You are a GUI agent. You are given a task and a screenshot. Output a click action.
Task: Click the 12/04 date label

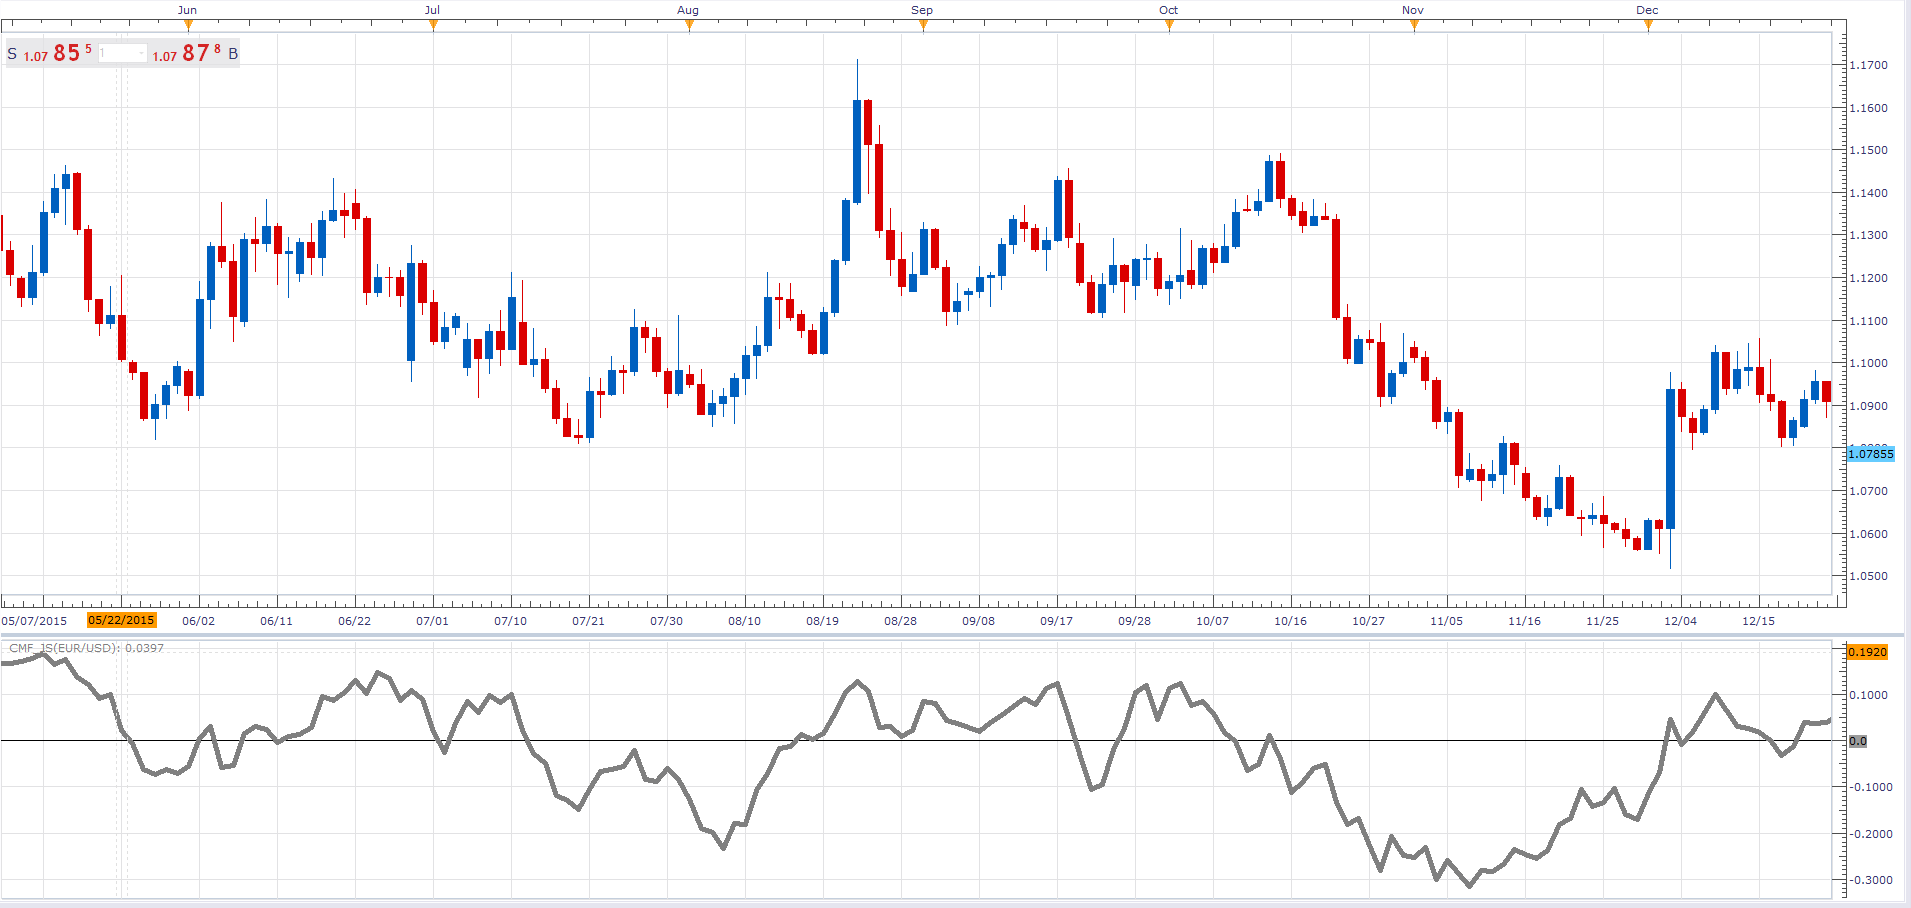pos(1681,621)
